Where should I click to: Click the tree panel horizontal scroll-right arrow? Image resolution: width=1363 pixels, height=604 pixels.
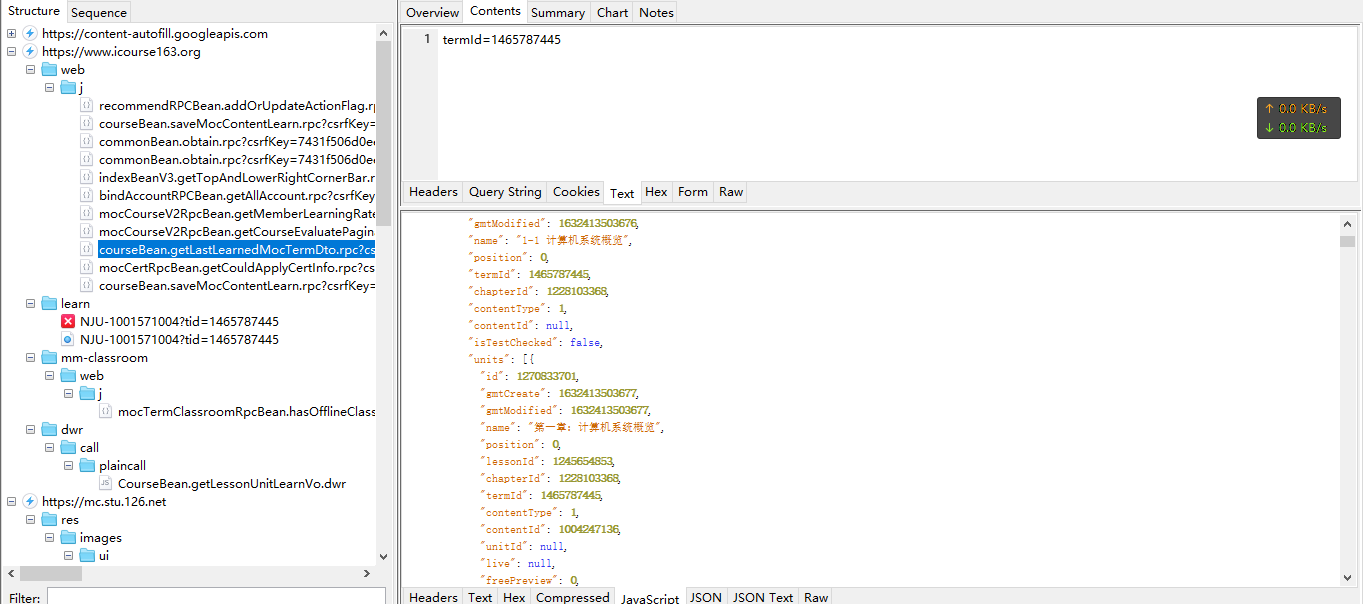[367, 574]
